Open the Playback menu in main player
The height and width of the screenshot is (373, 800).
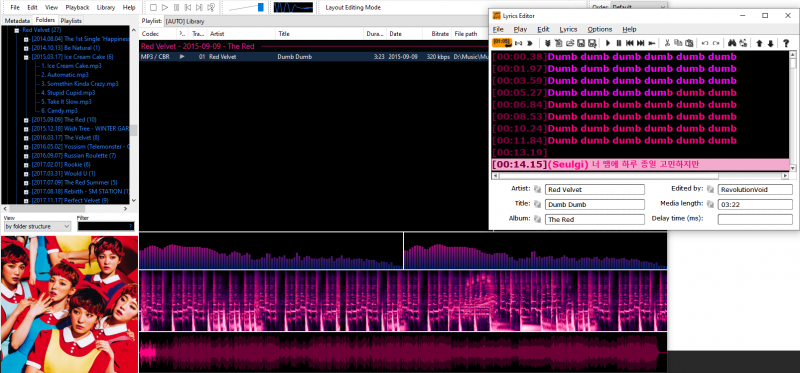(x=77, y=8)
